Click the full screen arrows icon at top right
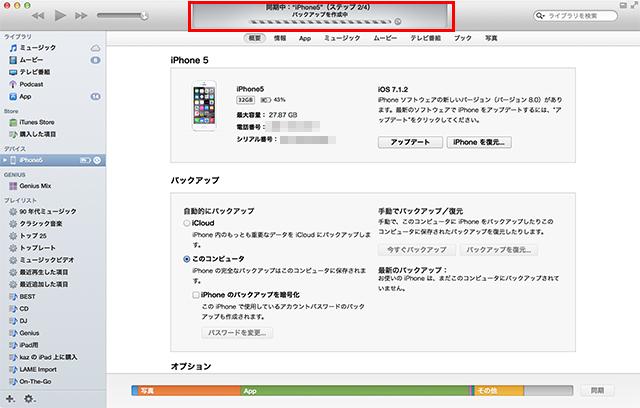This screenshot has height=408, width=640. click(x=633, y=5)
